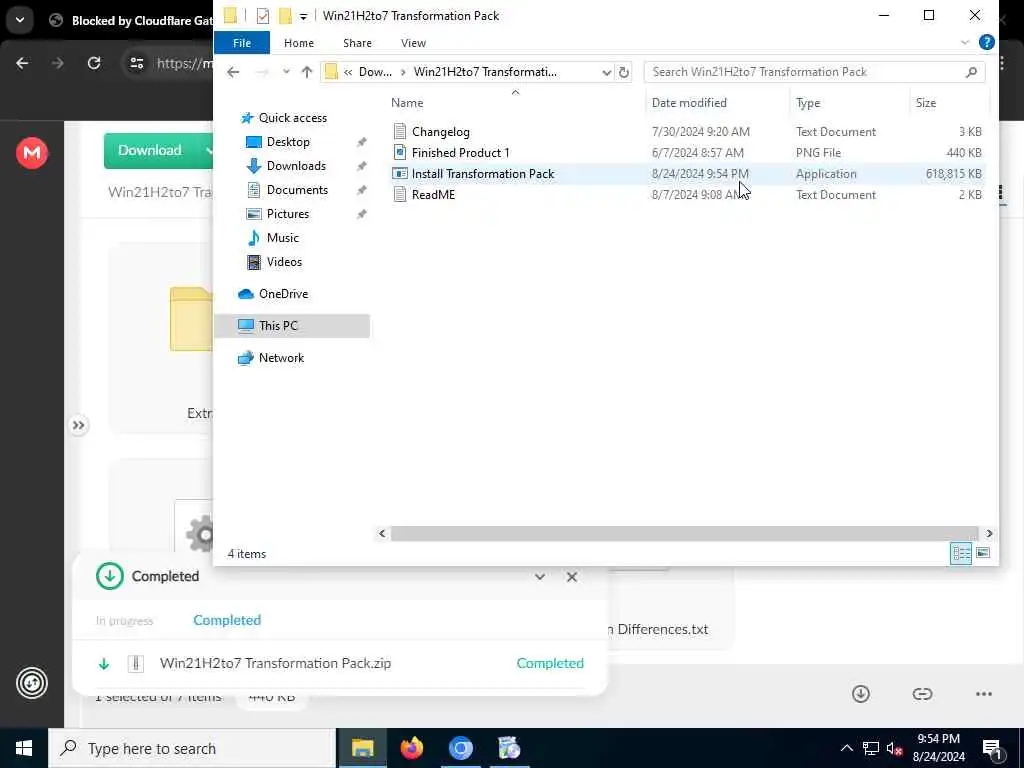Select Quick access in navigation pane
This screenshot has width=1024, height=768.
tap(293, 118)
